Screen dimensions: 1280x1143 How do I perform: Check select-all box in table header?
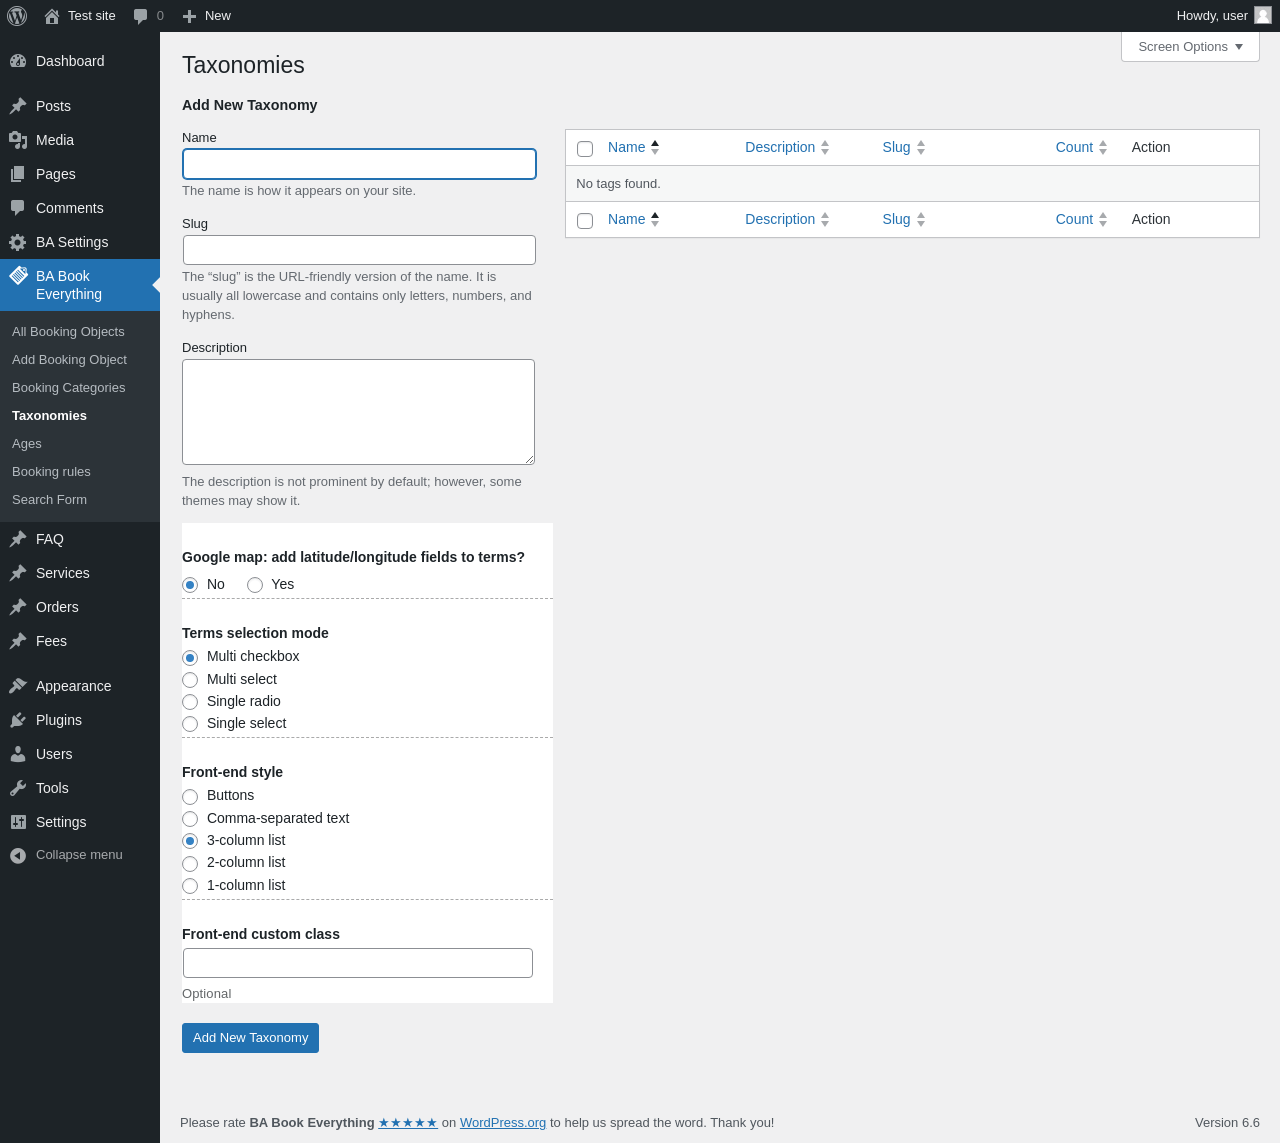pyautogui.click(x=585, y=149)
